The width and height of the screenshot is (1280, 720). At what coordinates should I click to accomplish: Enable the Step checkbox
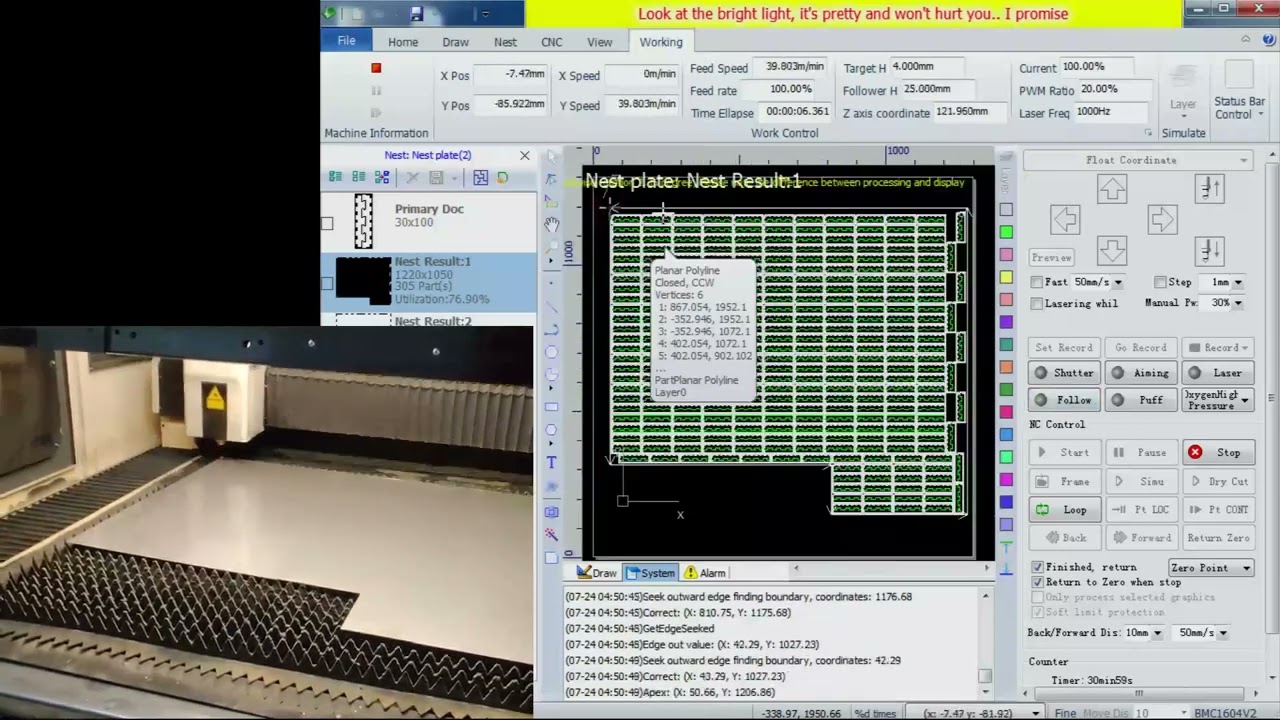(1160, 283)
